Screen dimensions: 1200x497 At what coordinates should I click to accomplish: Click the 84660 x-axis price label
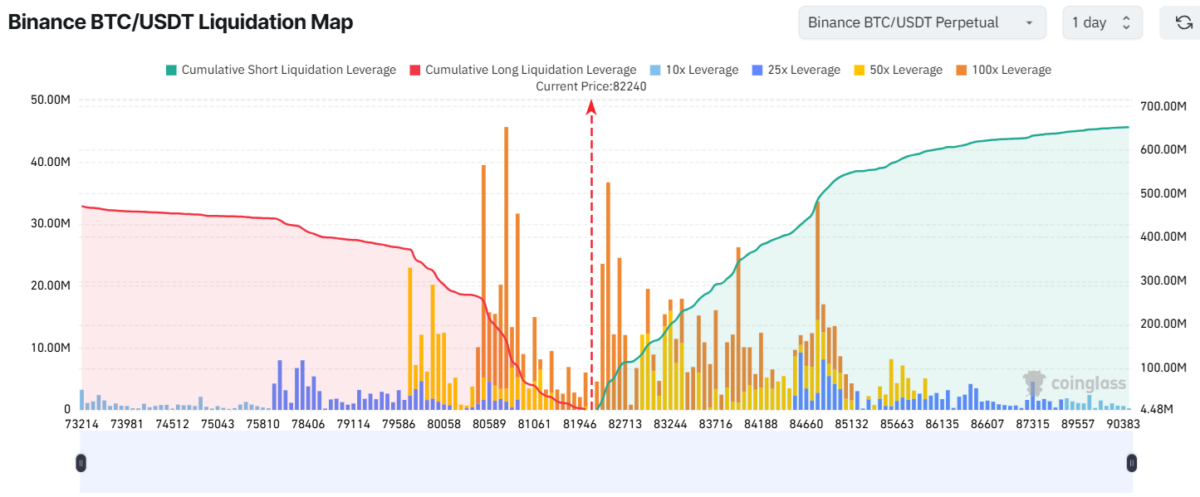coord(808,424)
